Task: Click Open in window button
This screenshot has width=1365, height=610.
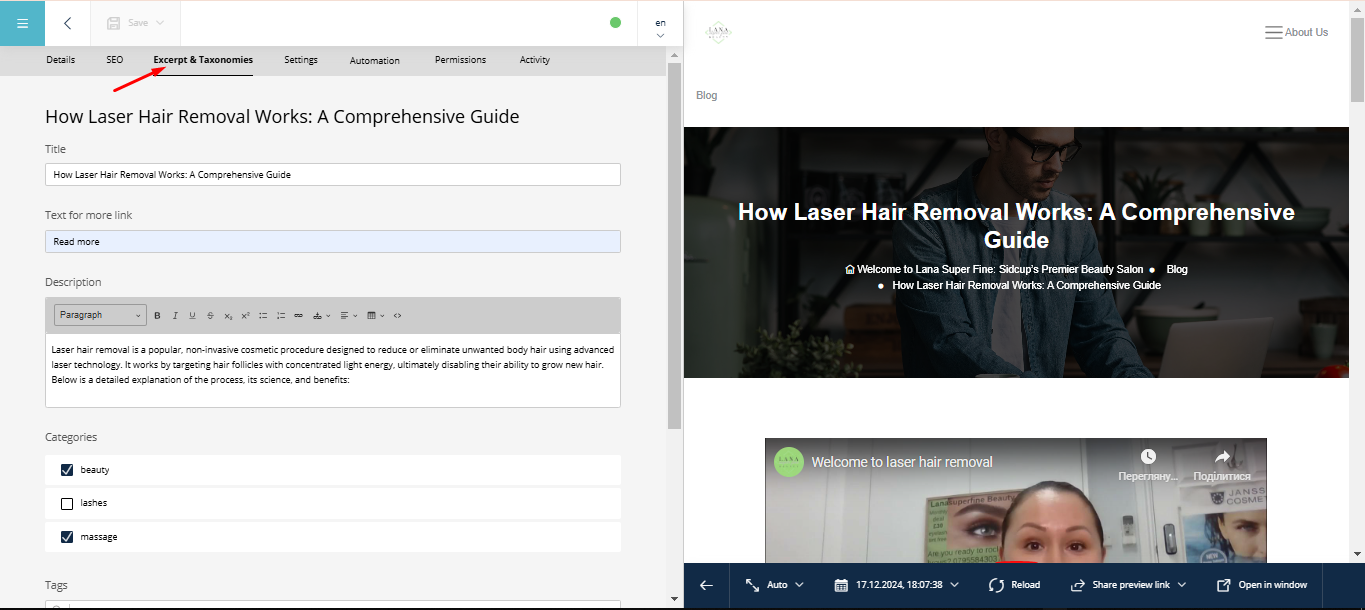Action: 1262,585
